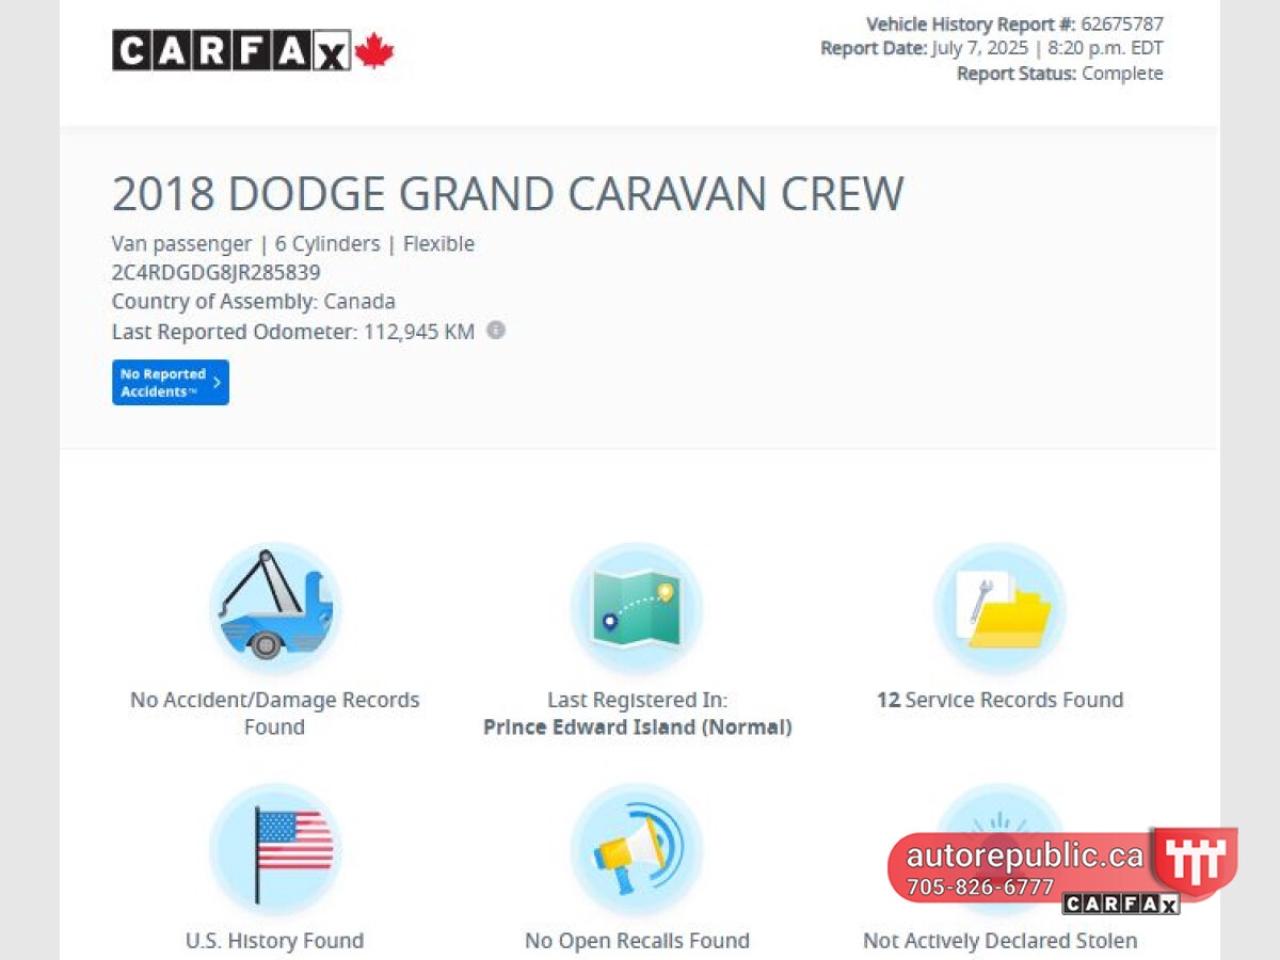Screen dimensions: 1280x960
Task: Click the map registration icon
Action: coord(637,608)
